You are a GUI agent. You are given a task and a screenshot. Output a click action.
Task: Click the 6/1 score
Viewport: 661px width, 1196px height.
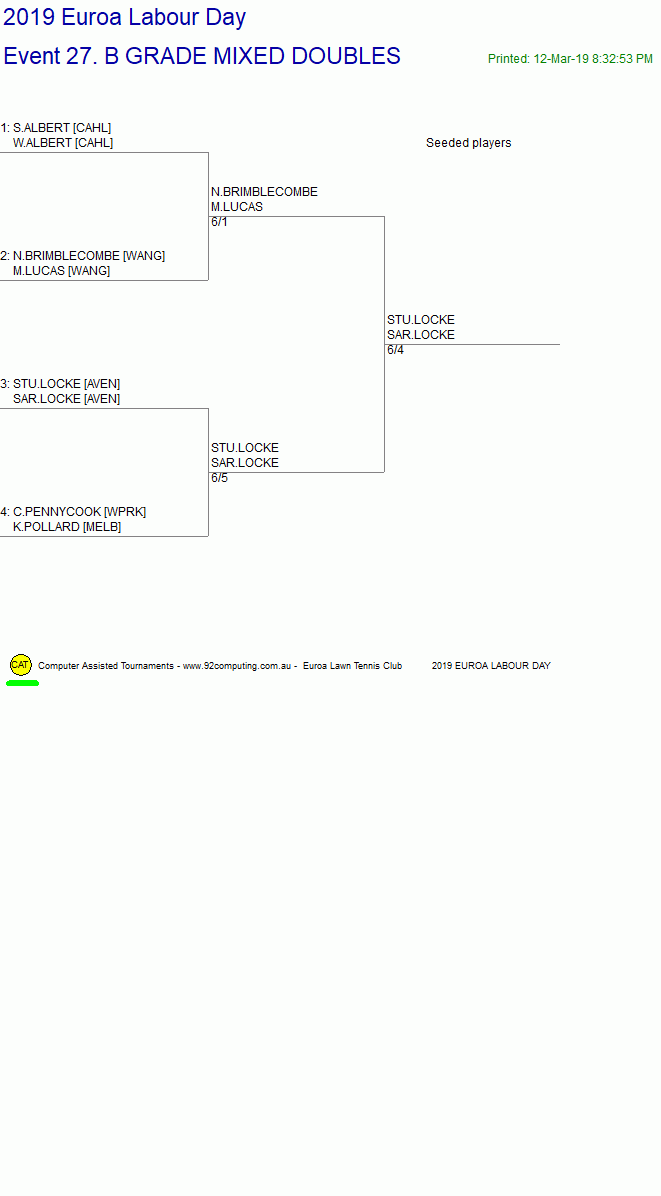(219, 222)
